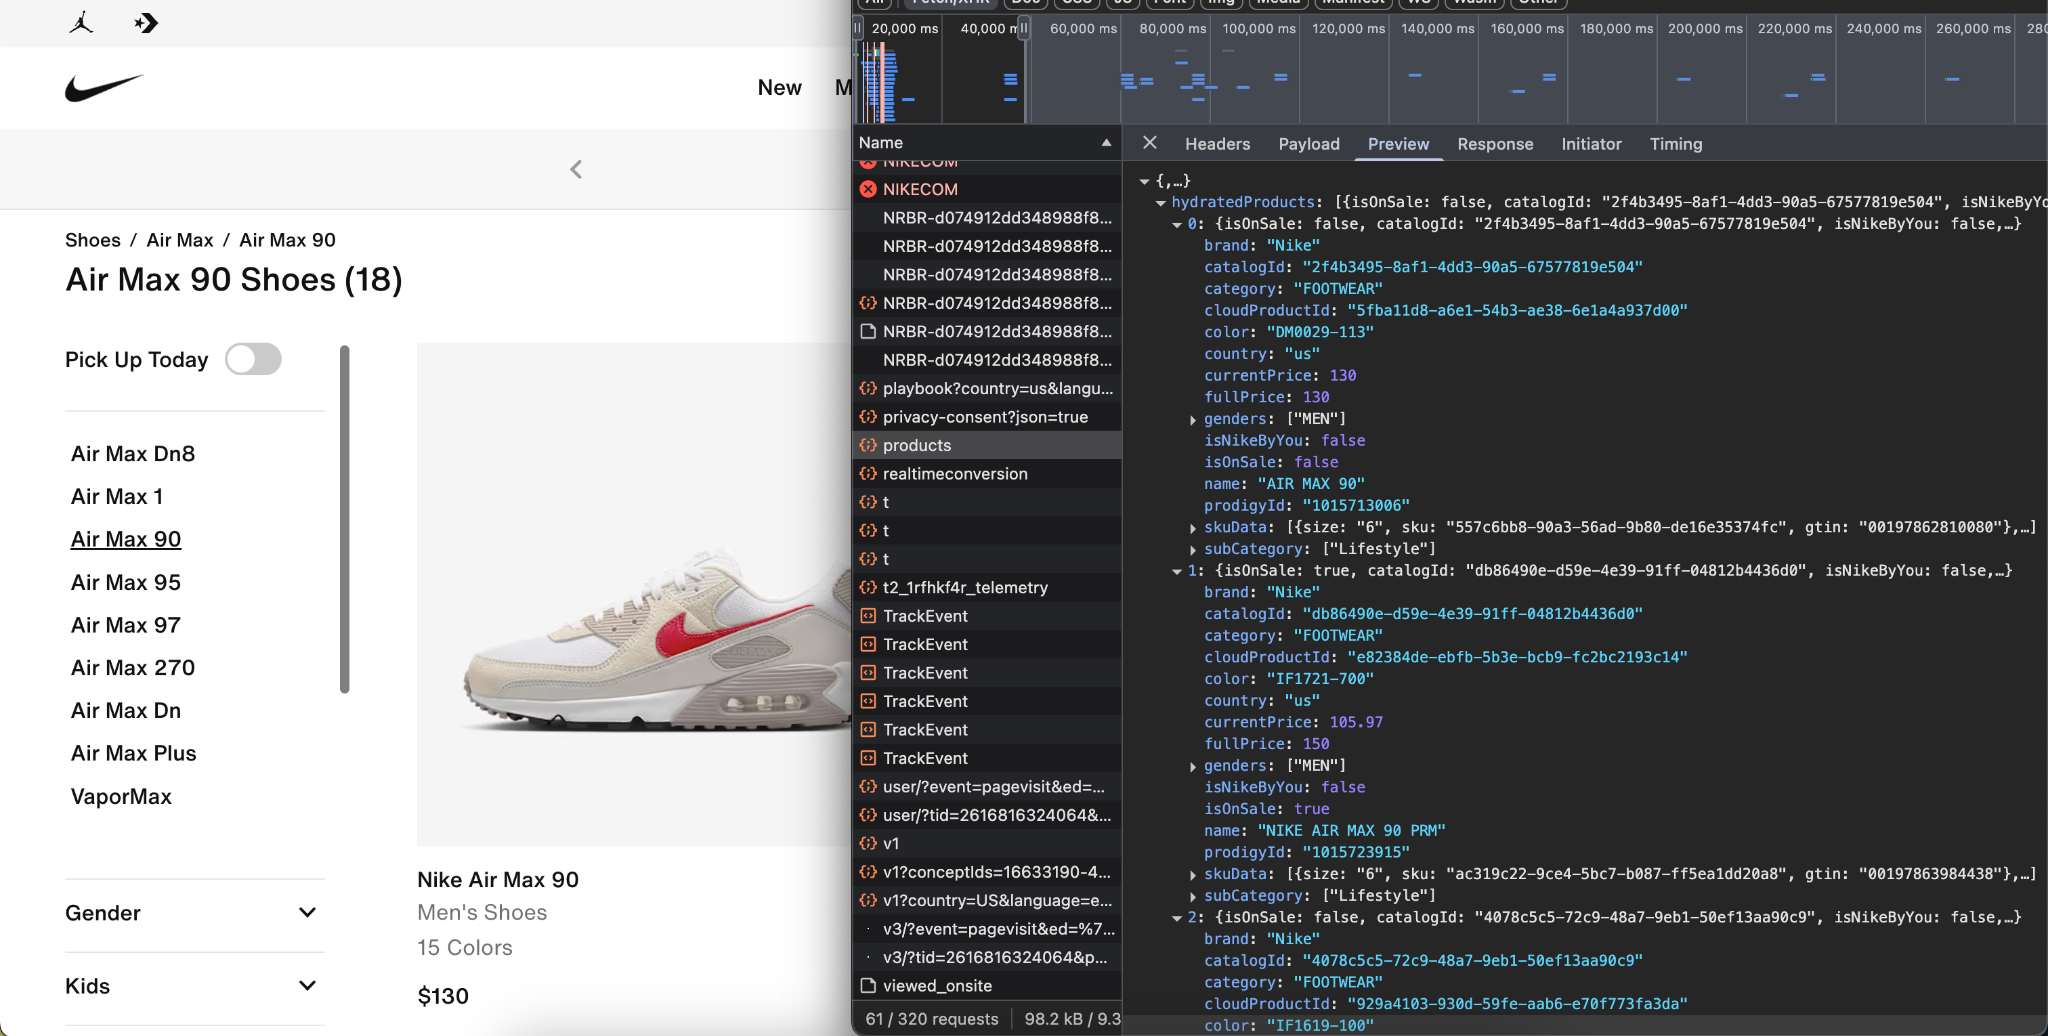
Task: Collapse the carousel with the left chevron arrow
Action: pos(576,169)
